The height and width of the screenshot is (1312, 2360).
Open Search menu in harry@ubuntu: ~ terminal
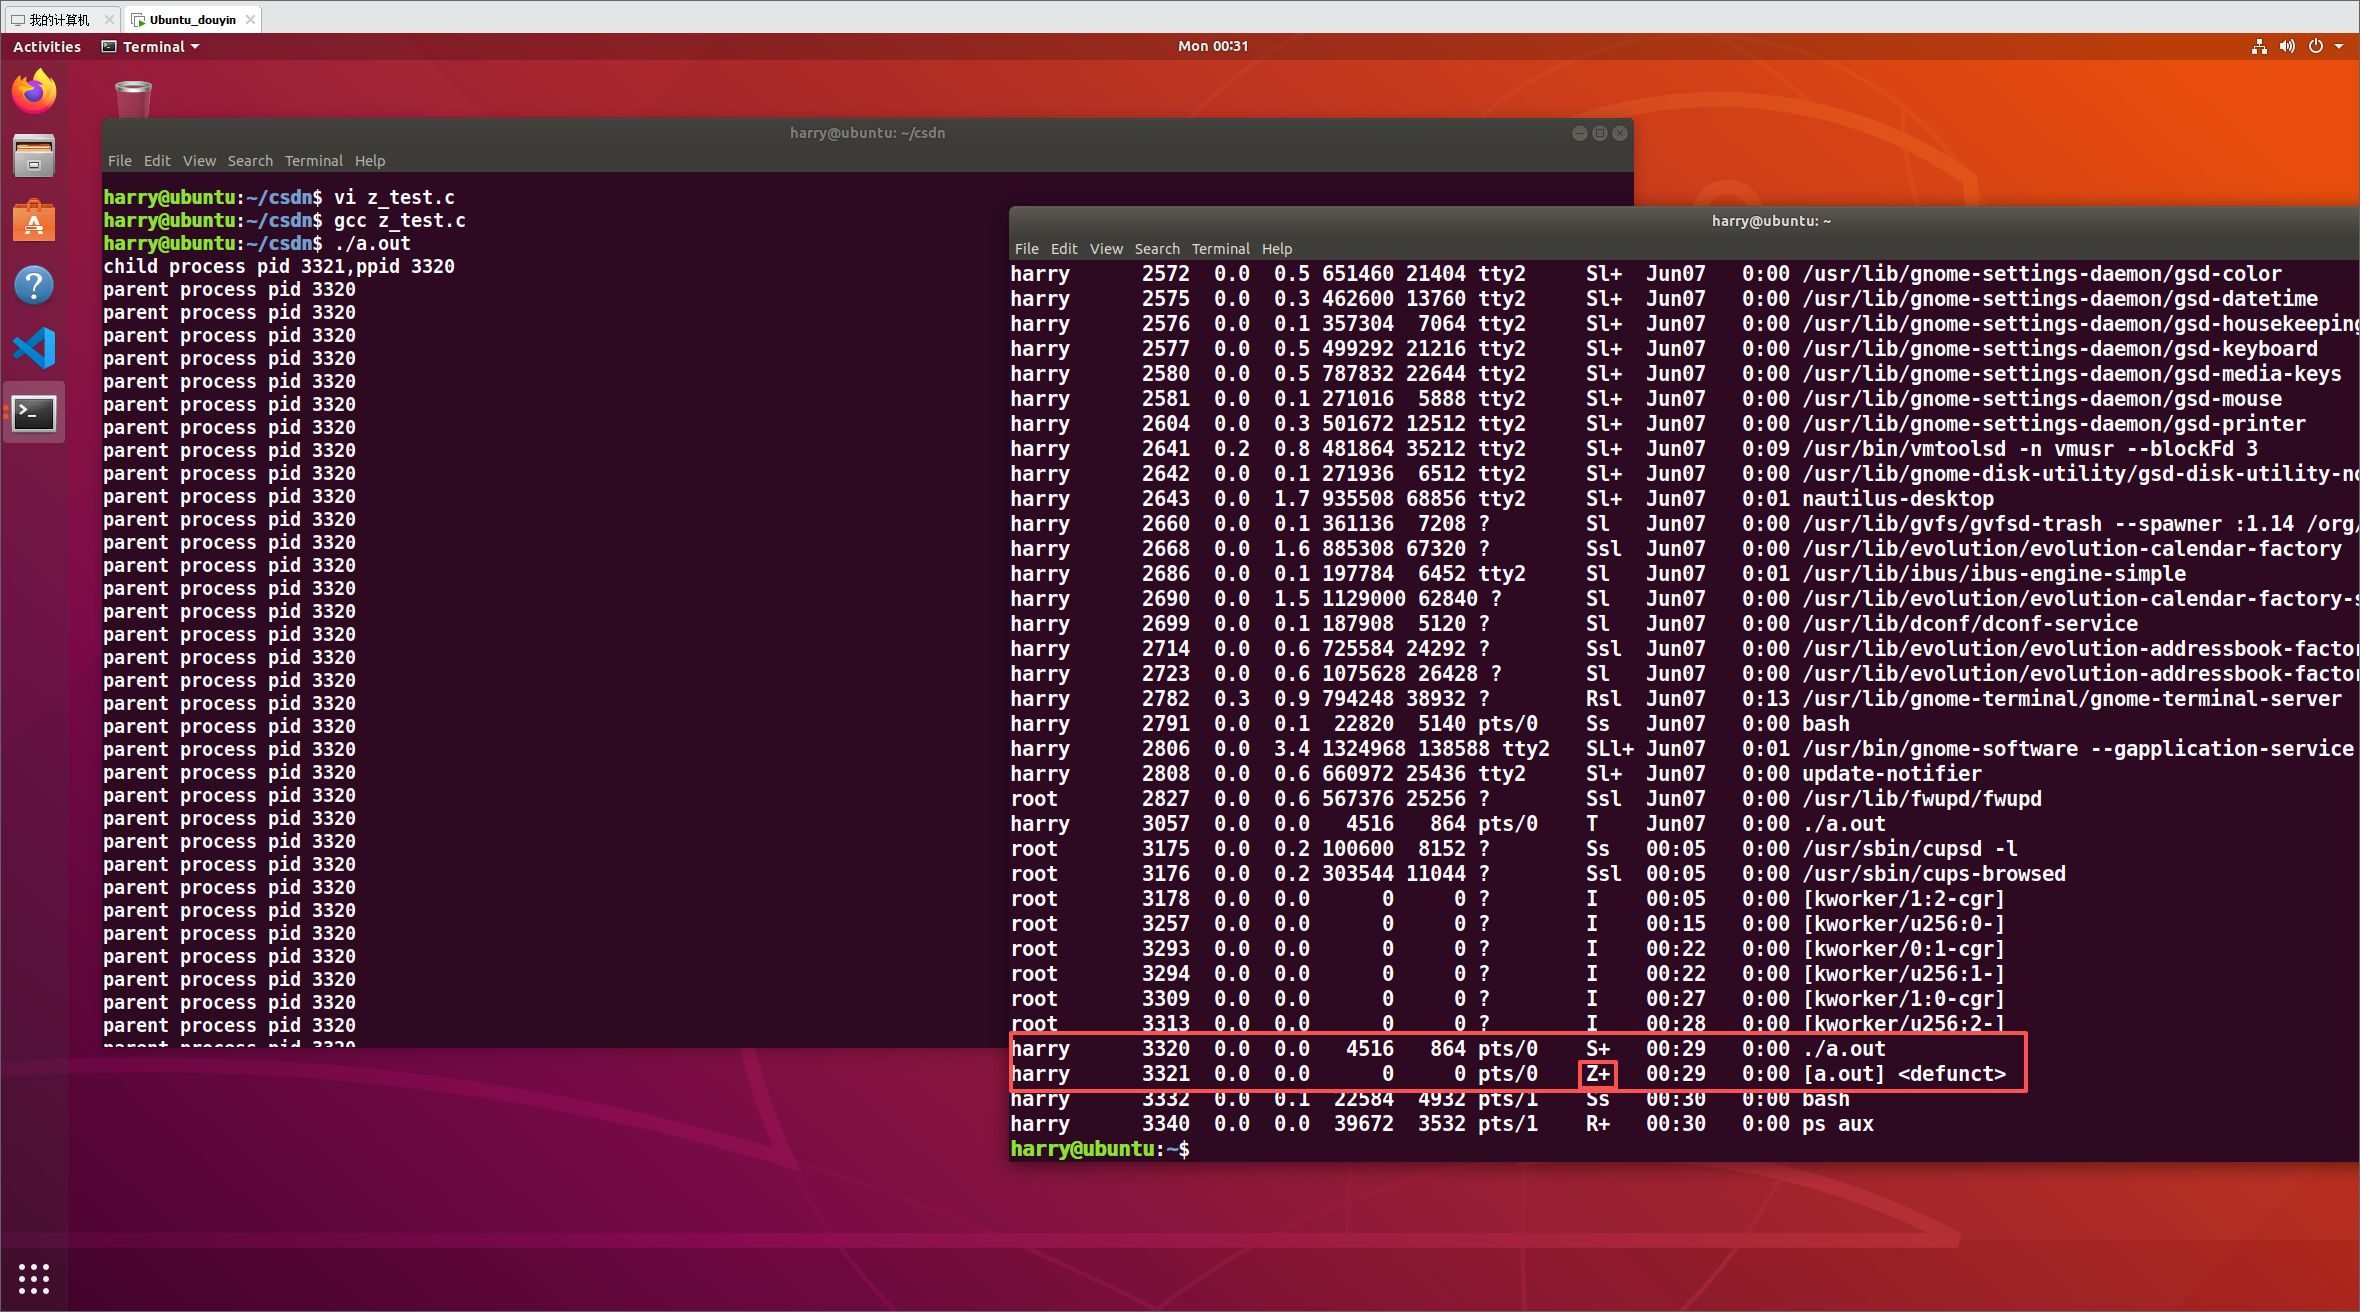[1157, 249]
